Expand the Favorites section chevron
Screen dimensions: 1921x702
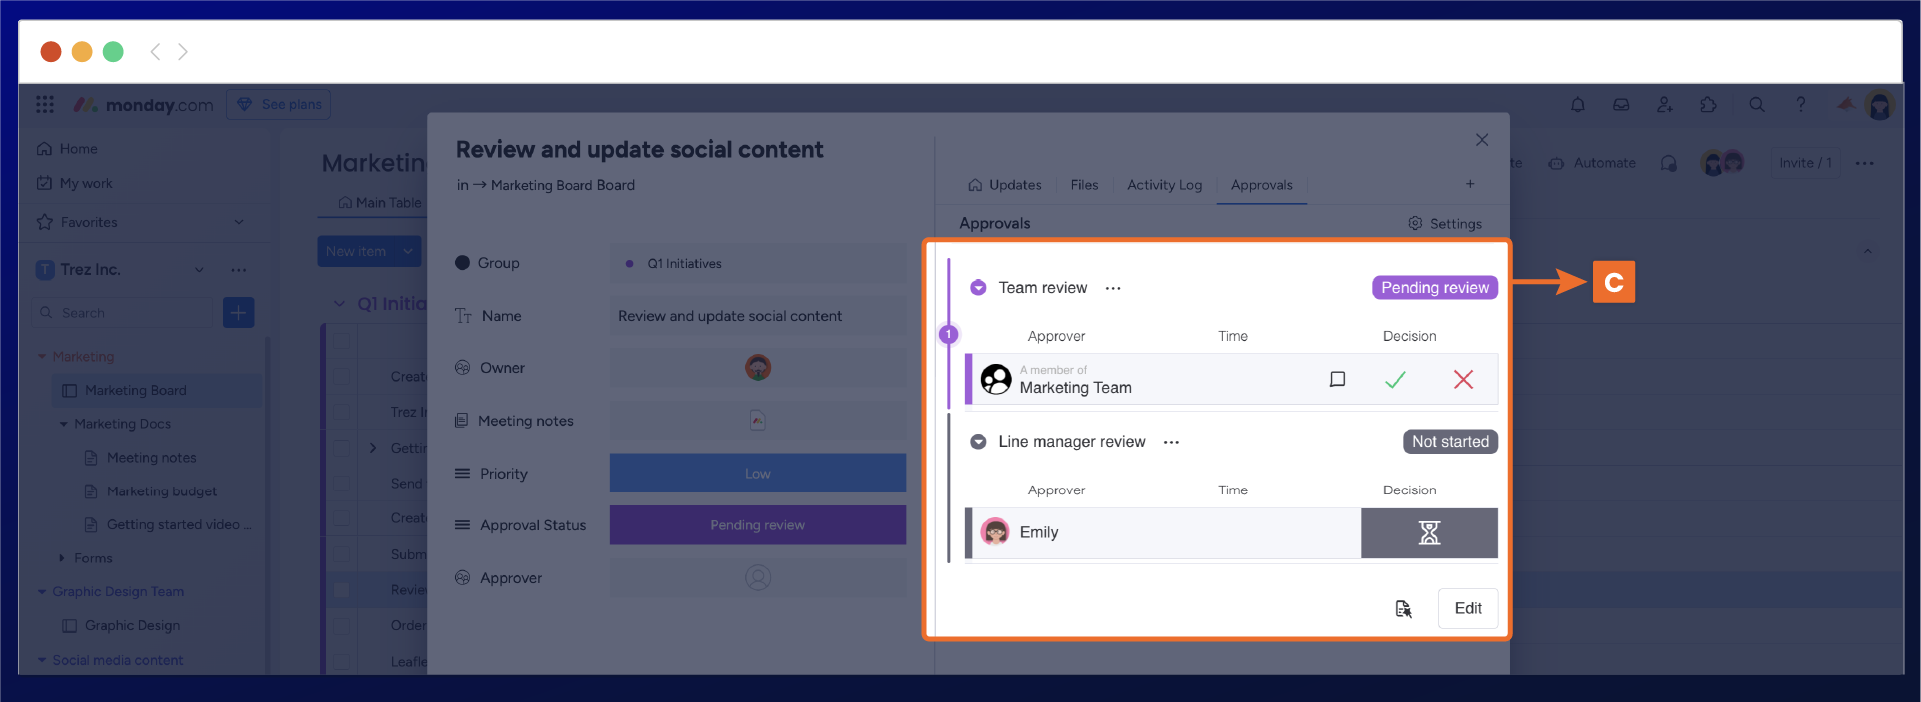(x=239, y=222)
